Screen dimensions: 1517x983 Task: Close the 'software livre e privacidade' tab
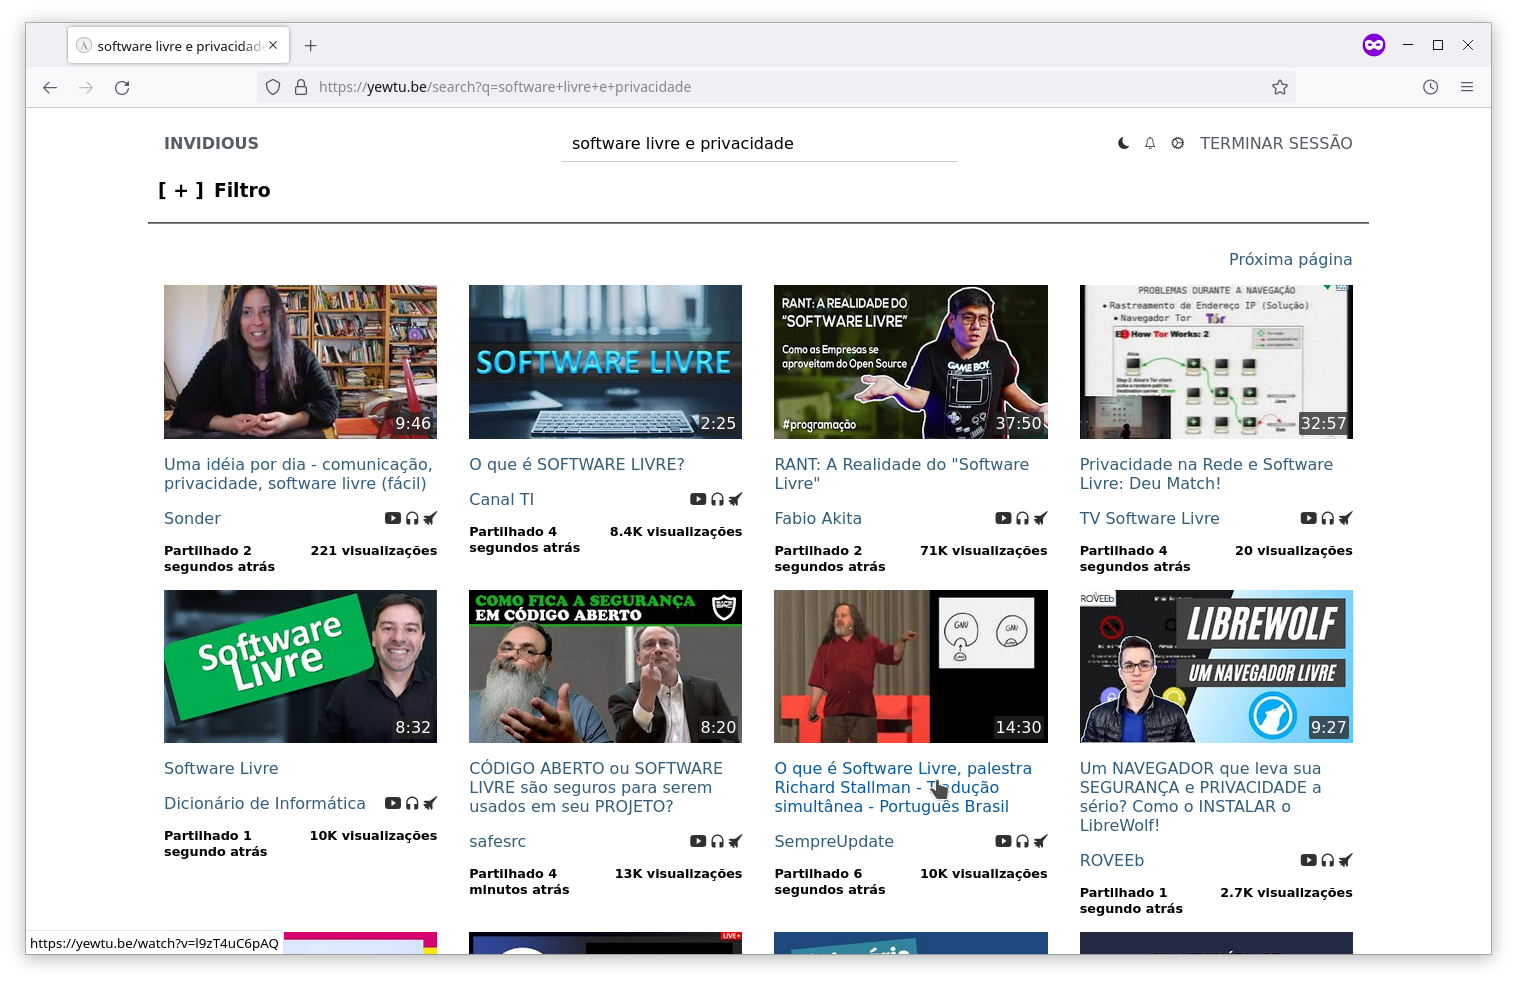click(273, 45)
